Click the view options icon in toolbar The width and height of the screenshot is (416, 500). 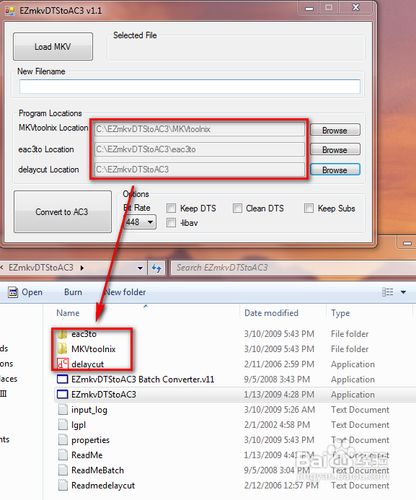[388, 292]
